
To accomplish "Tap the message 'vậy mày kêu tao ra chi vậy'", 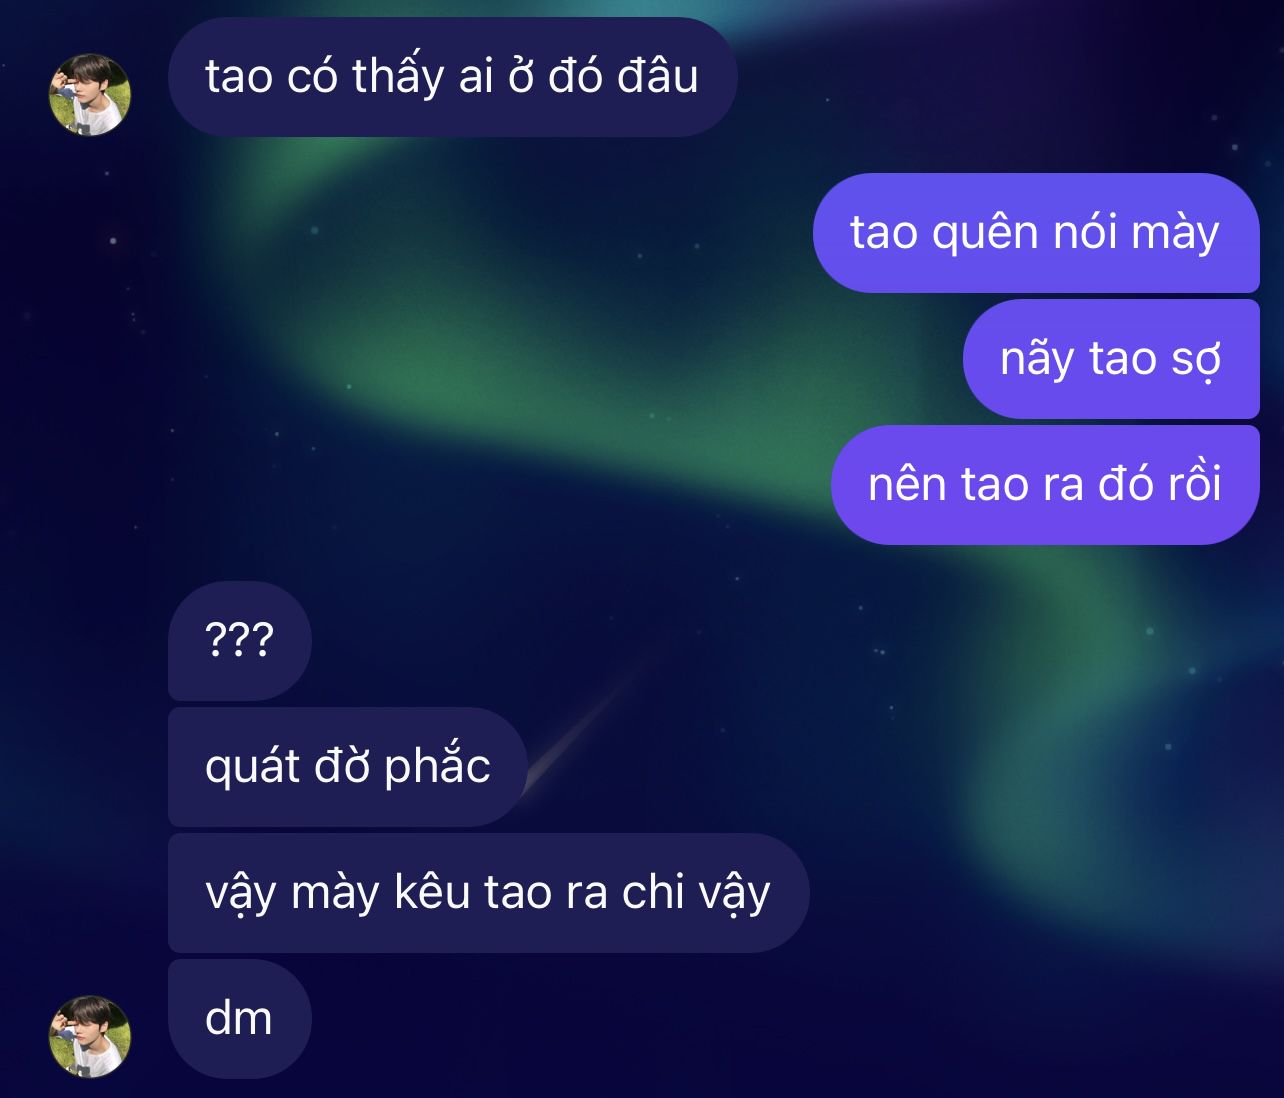I will click(488, 893).
